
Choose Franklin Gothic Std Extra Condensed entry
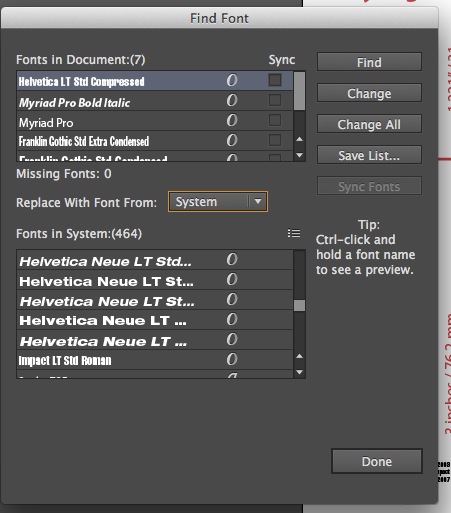(x=155, y=141)
